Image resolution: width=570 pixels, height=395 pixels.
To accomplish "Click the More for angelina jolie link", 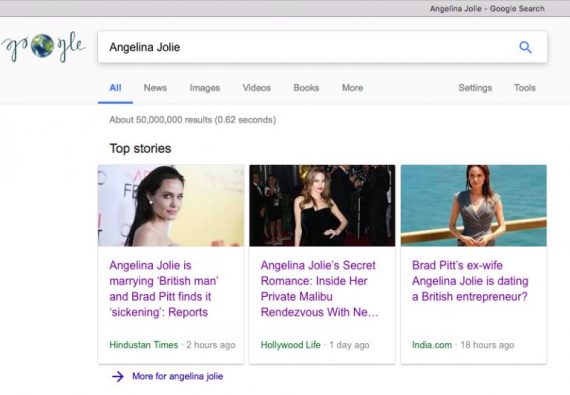I will [177, 376].
